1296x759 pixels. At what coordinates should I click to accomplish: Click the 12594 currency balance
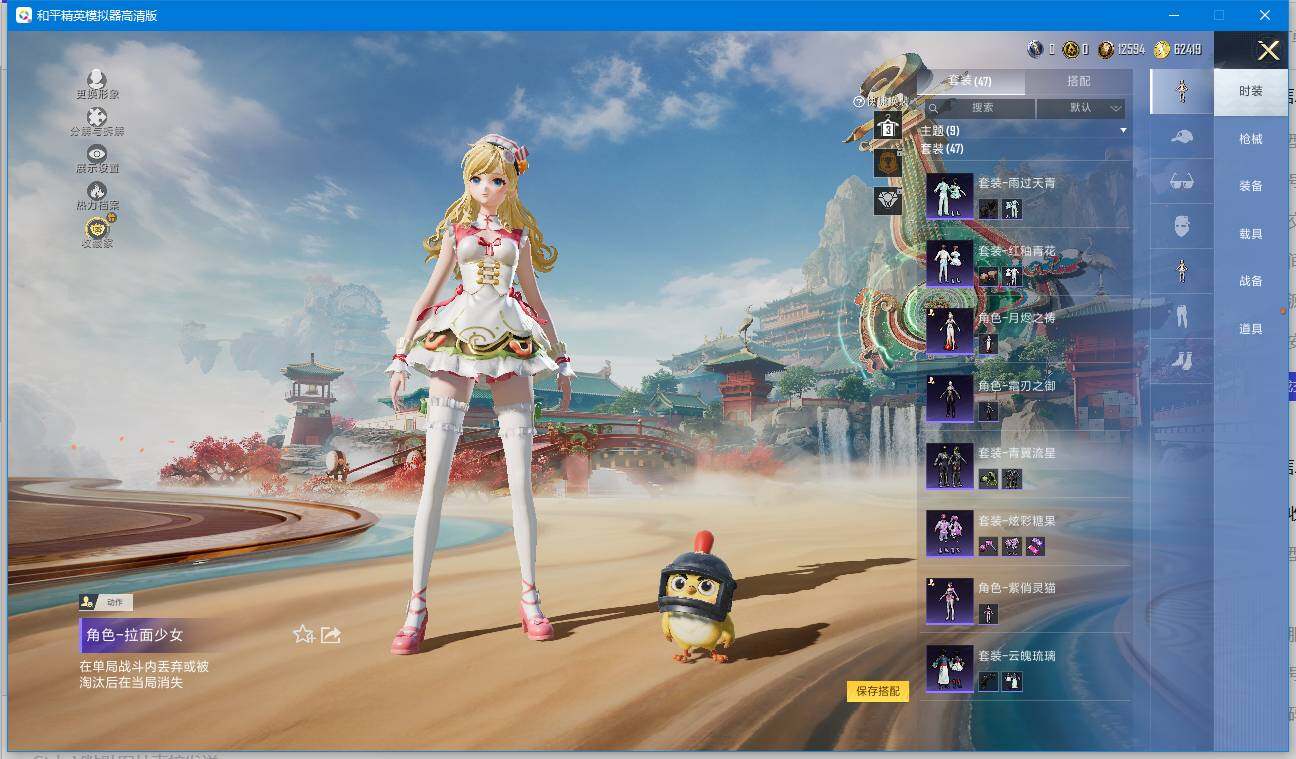point(1131,49)
